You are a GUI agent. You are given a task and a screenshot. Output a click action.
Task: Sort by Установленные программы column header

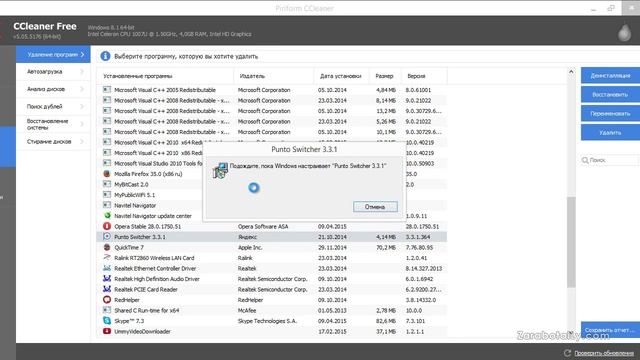pos(165,76)
